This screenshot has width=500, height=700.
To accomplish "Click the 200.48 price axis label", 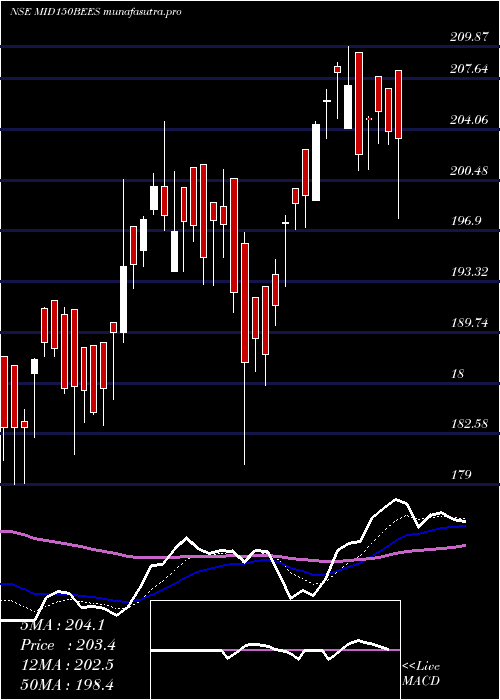I will 469,171.
